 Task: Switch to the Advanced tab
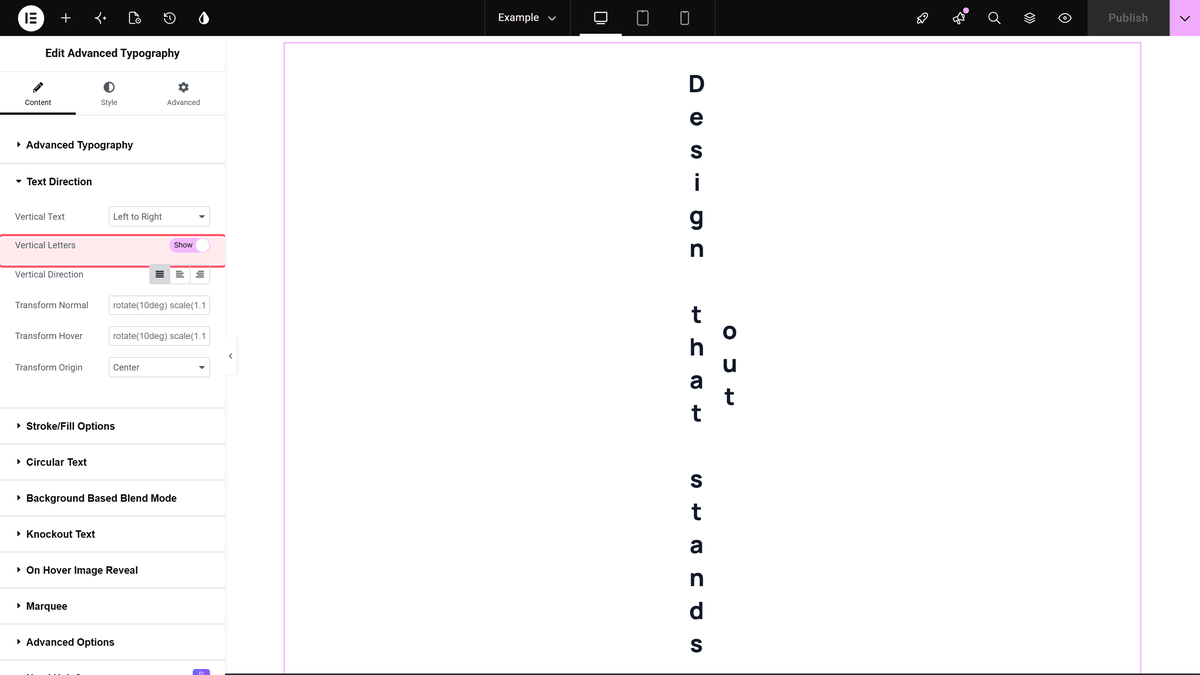point(183,94)
